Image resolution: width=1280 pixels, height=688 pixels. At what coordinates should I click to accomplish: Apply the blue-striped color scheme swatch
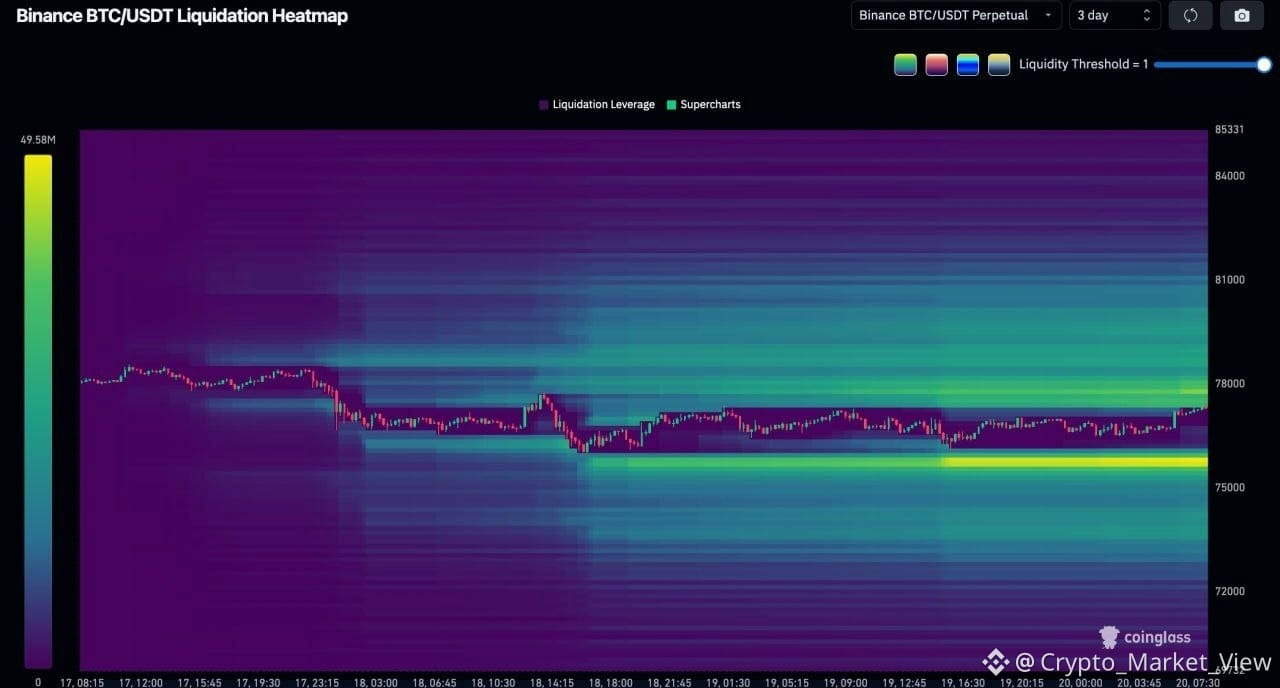[967, 64]
